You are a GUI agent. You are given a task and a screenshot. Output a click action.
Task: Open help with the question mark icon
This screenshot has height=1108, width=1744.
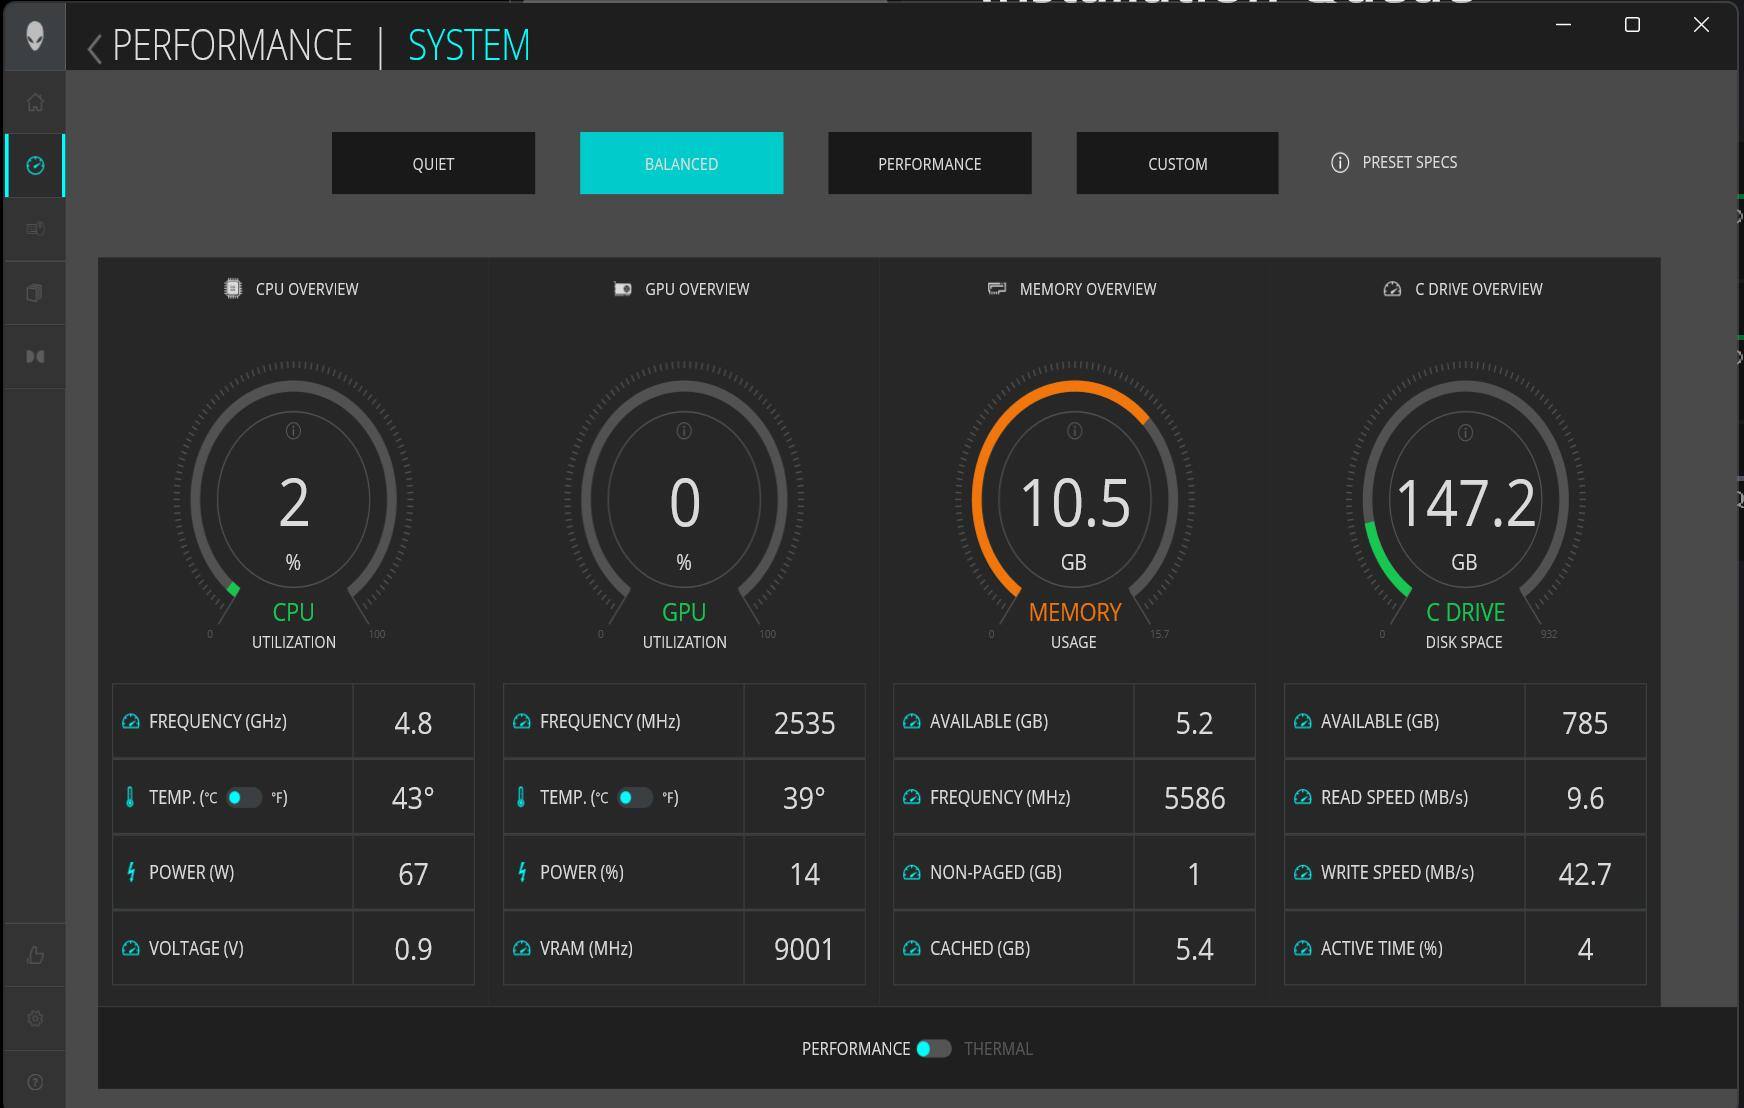(35, 1082)
